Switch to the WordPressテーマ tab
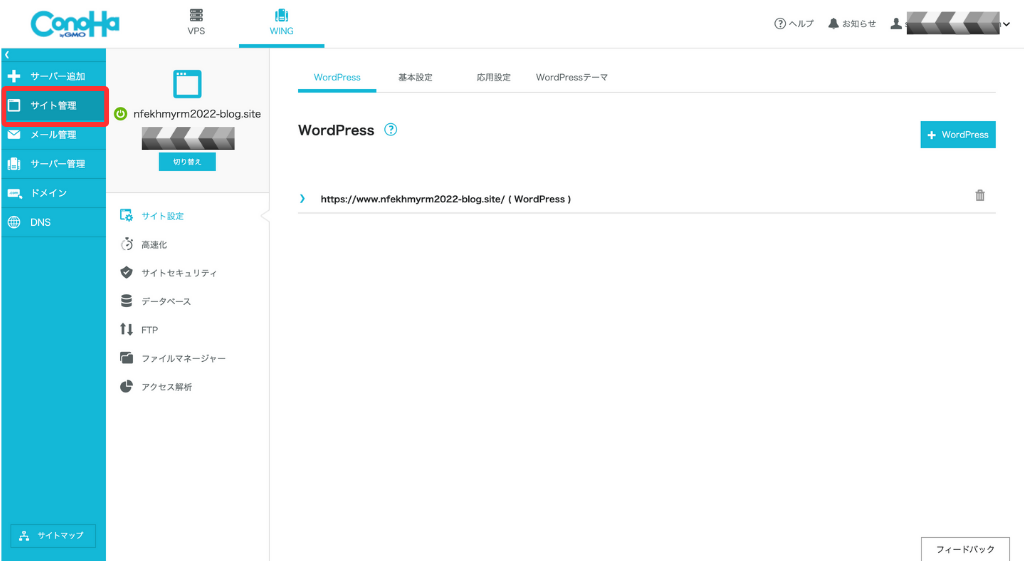 [x=571, y=77]
